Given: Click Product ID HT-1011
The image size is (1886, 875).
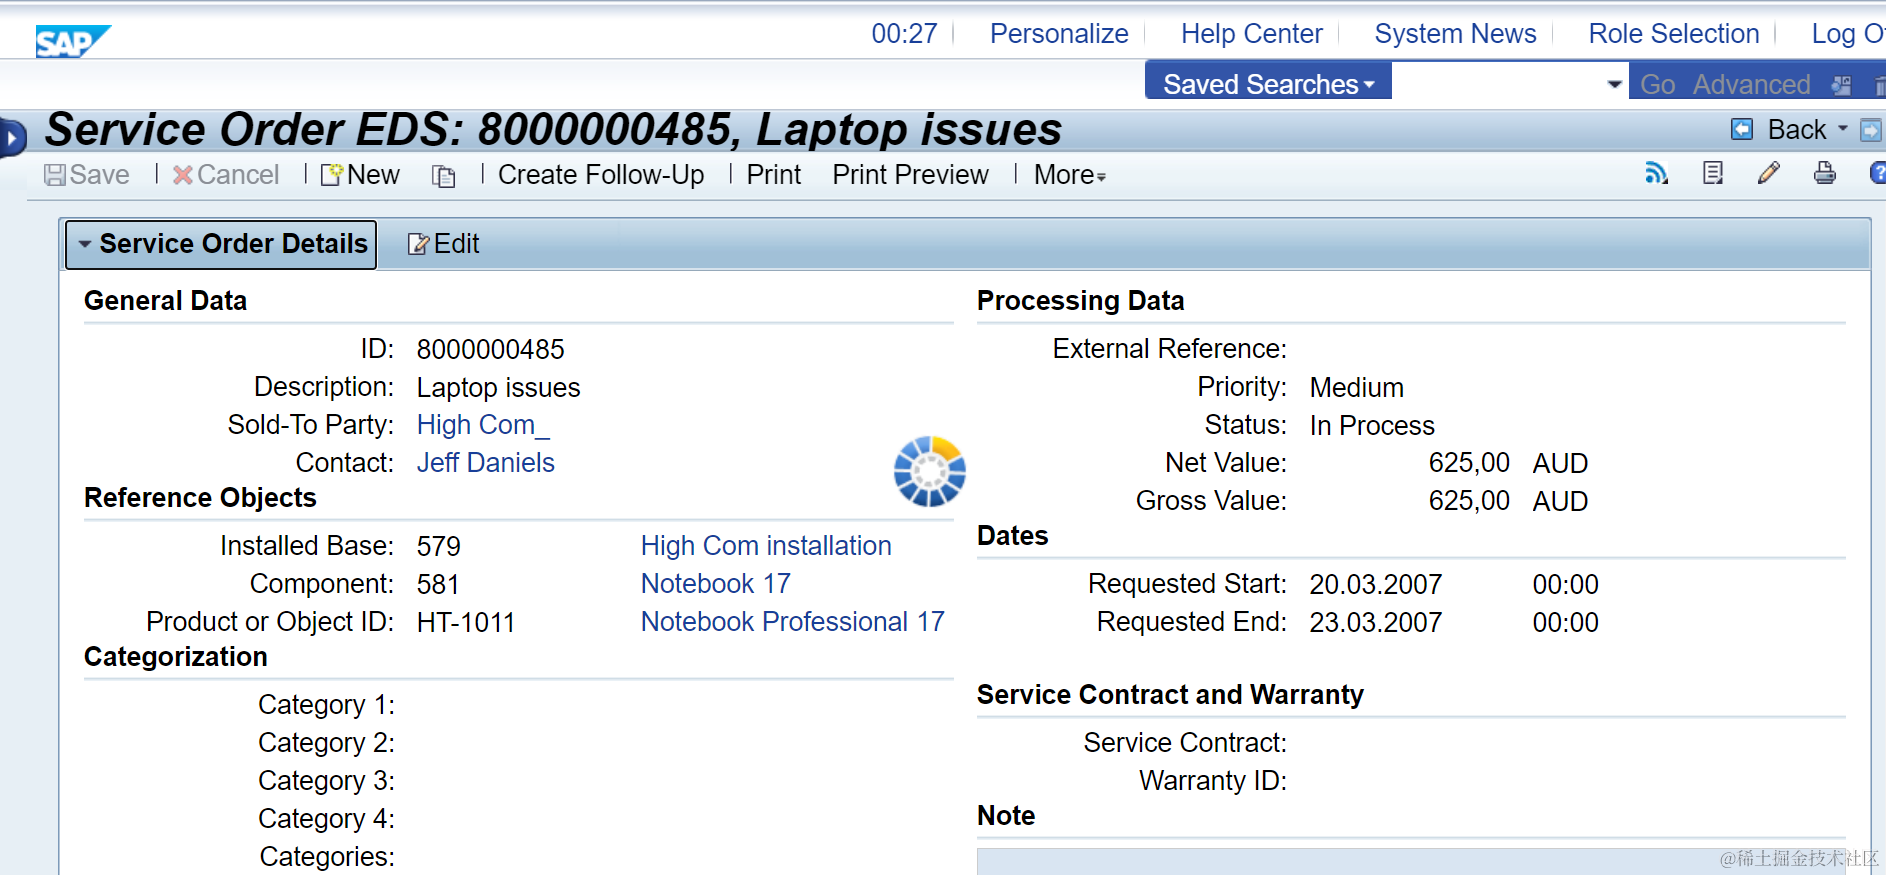Looking at the screenshot, I should (465, 623).
